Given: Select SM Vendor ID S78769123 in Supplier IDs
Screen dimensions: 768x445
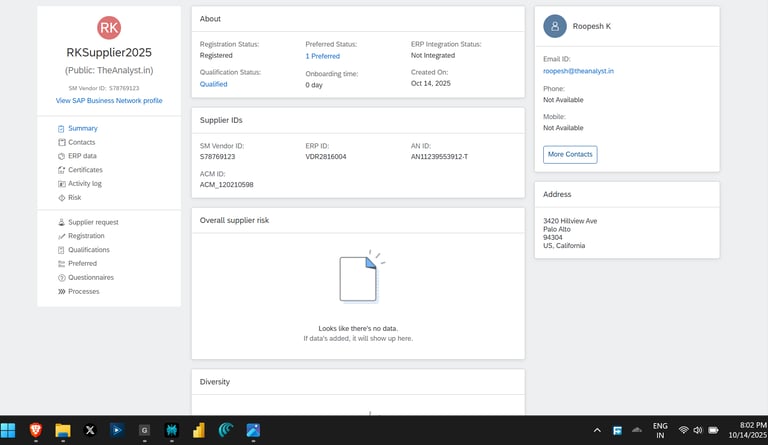Looking at the screenshot, I should click(x=217, y=157).
